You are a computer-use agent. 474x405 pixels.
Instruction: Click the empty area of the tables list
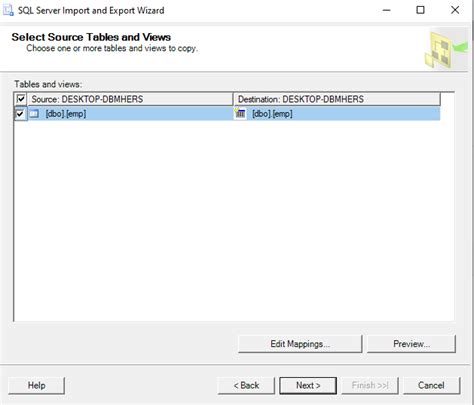tap(233, 220)
